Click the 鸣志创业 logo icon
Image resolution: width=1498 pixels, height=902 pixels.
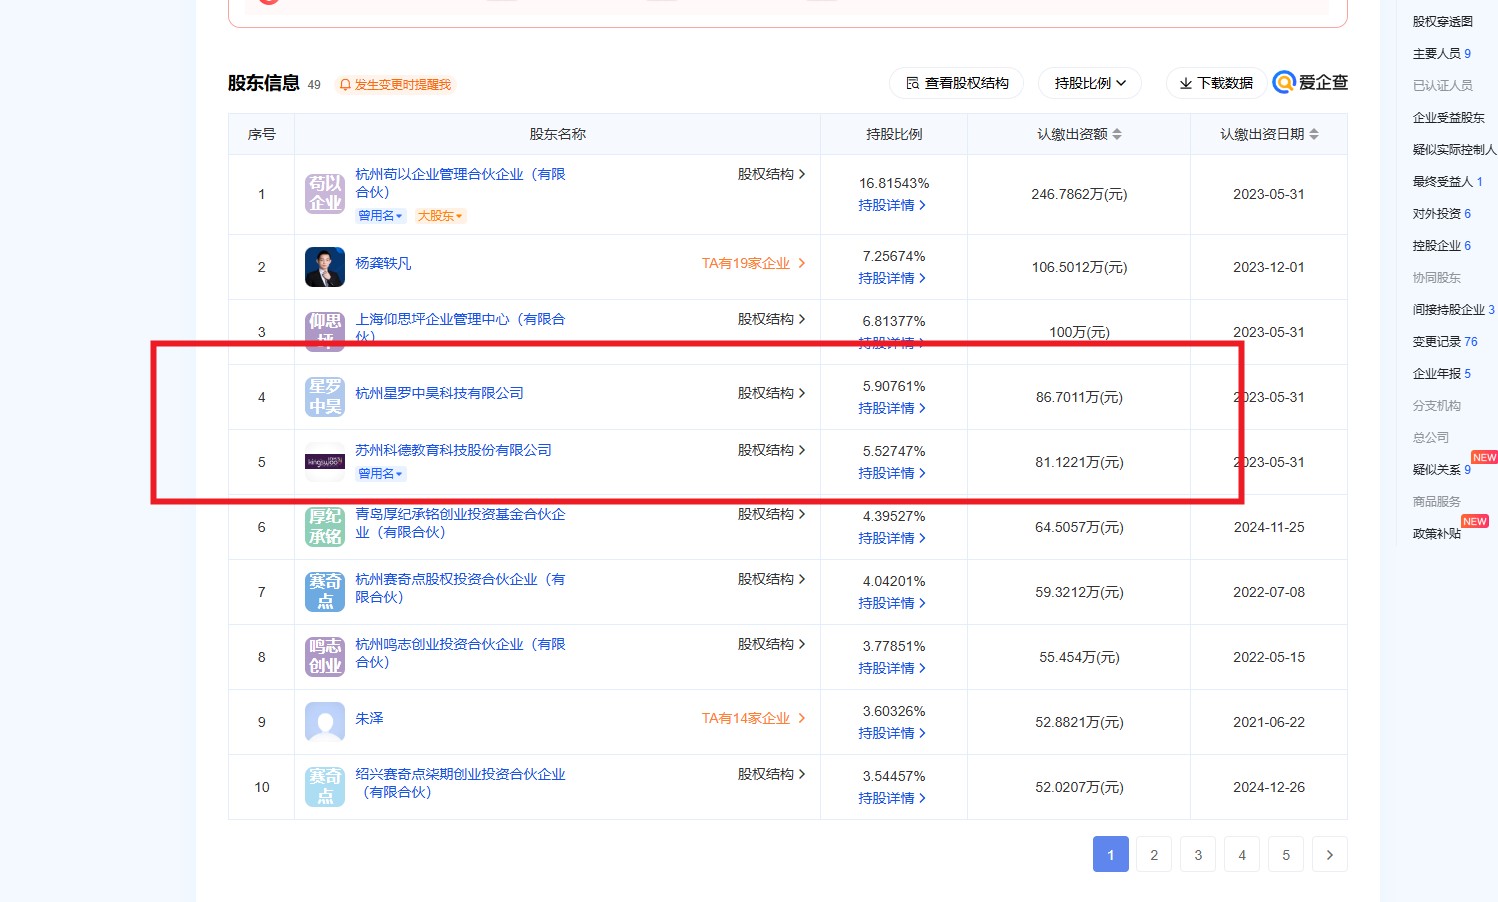click(325, 657)
